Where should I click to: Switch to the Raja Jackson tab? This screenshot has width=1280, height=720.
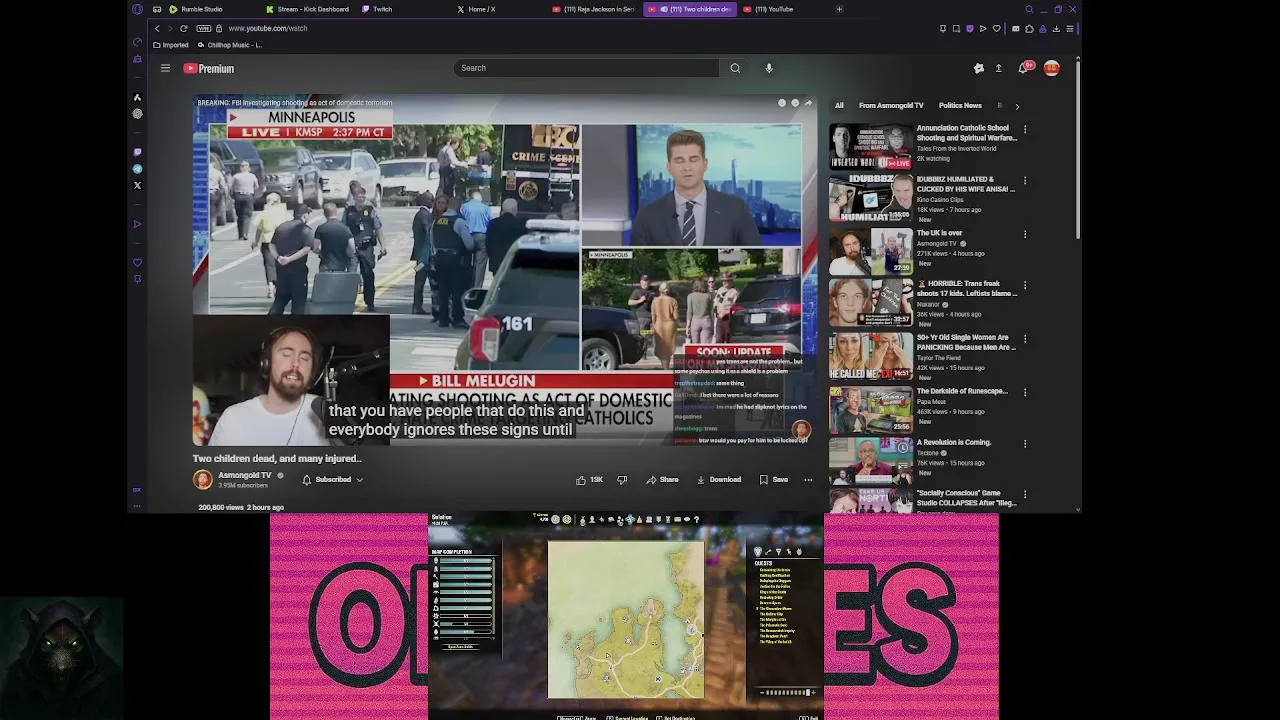click(x=593, y=9)
